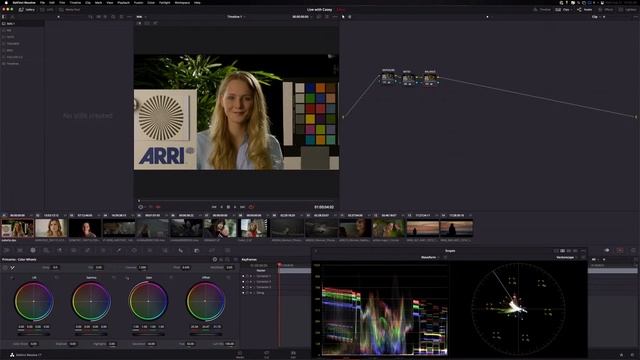Toggle loop playback in viewer transport
The width and height of the screenshot is (640, 360).
click(251, 207)
